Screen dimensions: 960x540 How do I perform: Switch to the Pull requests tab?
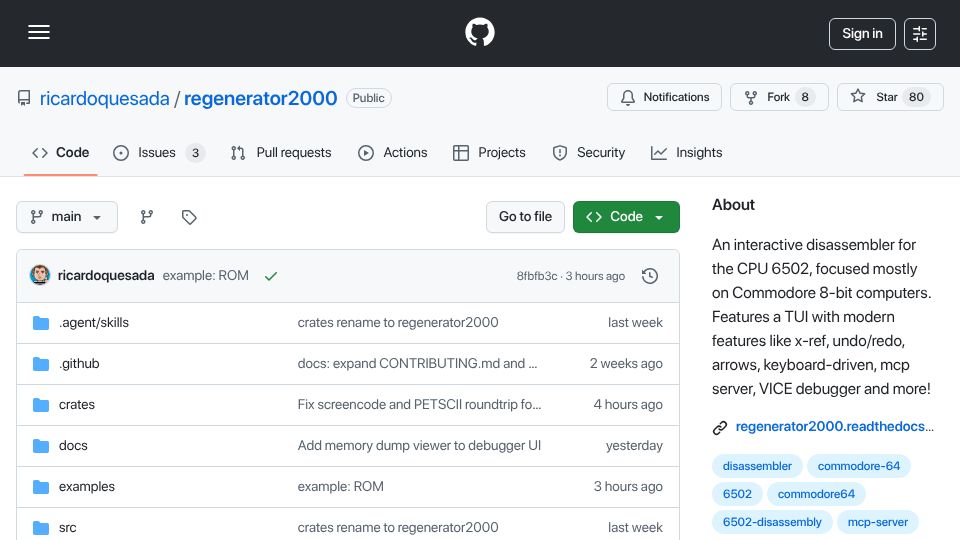click(x=281, y=152)
